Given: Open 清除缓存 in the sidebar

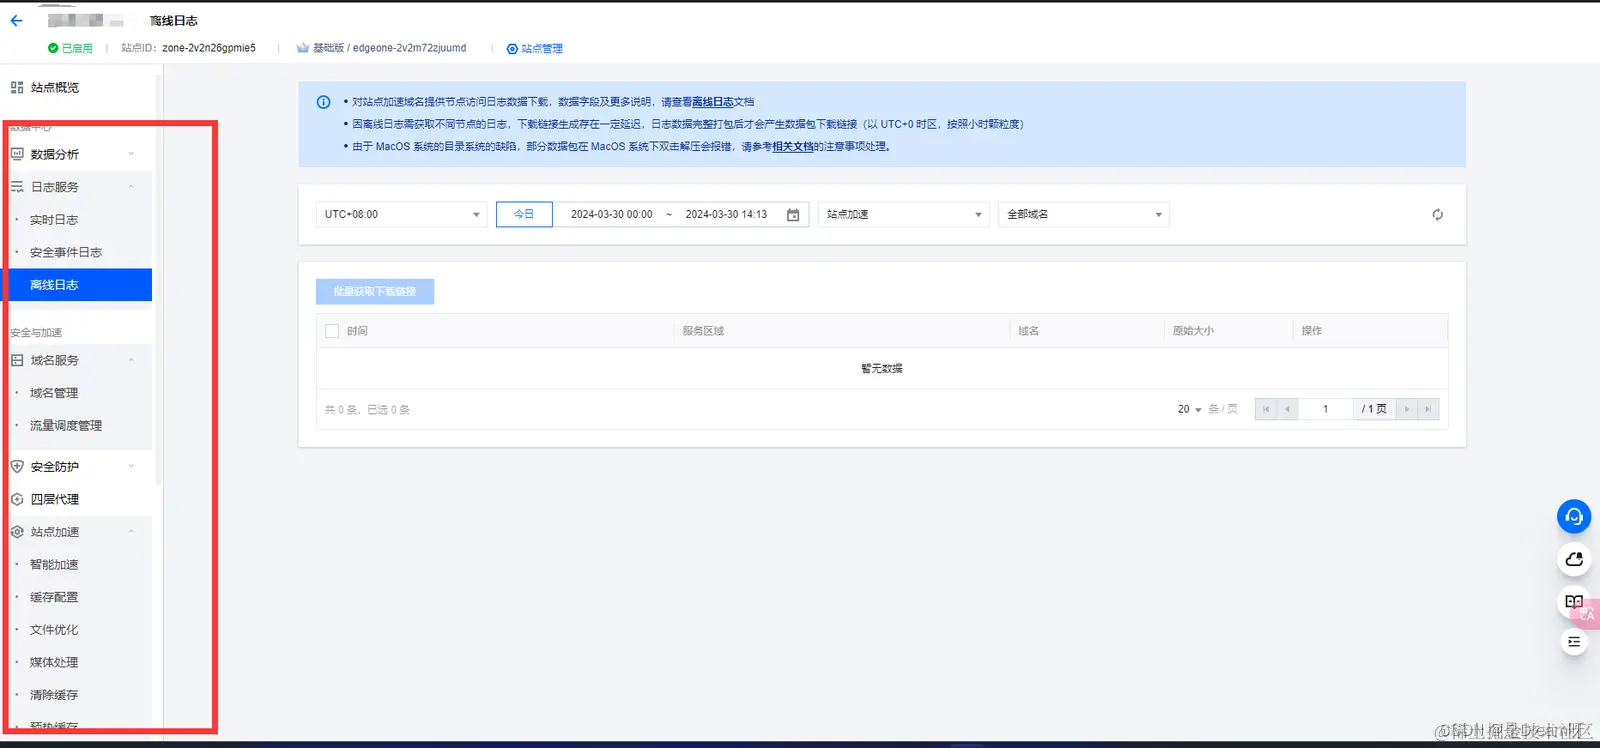Looking at the screenshot, I should [54, 695].
